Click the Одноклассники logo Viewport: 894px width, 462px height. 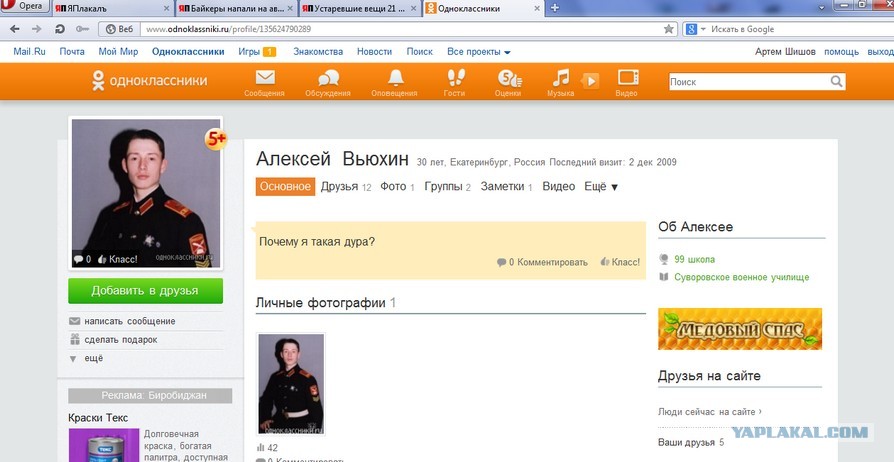click(x=149, y=80)
